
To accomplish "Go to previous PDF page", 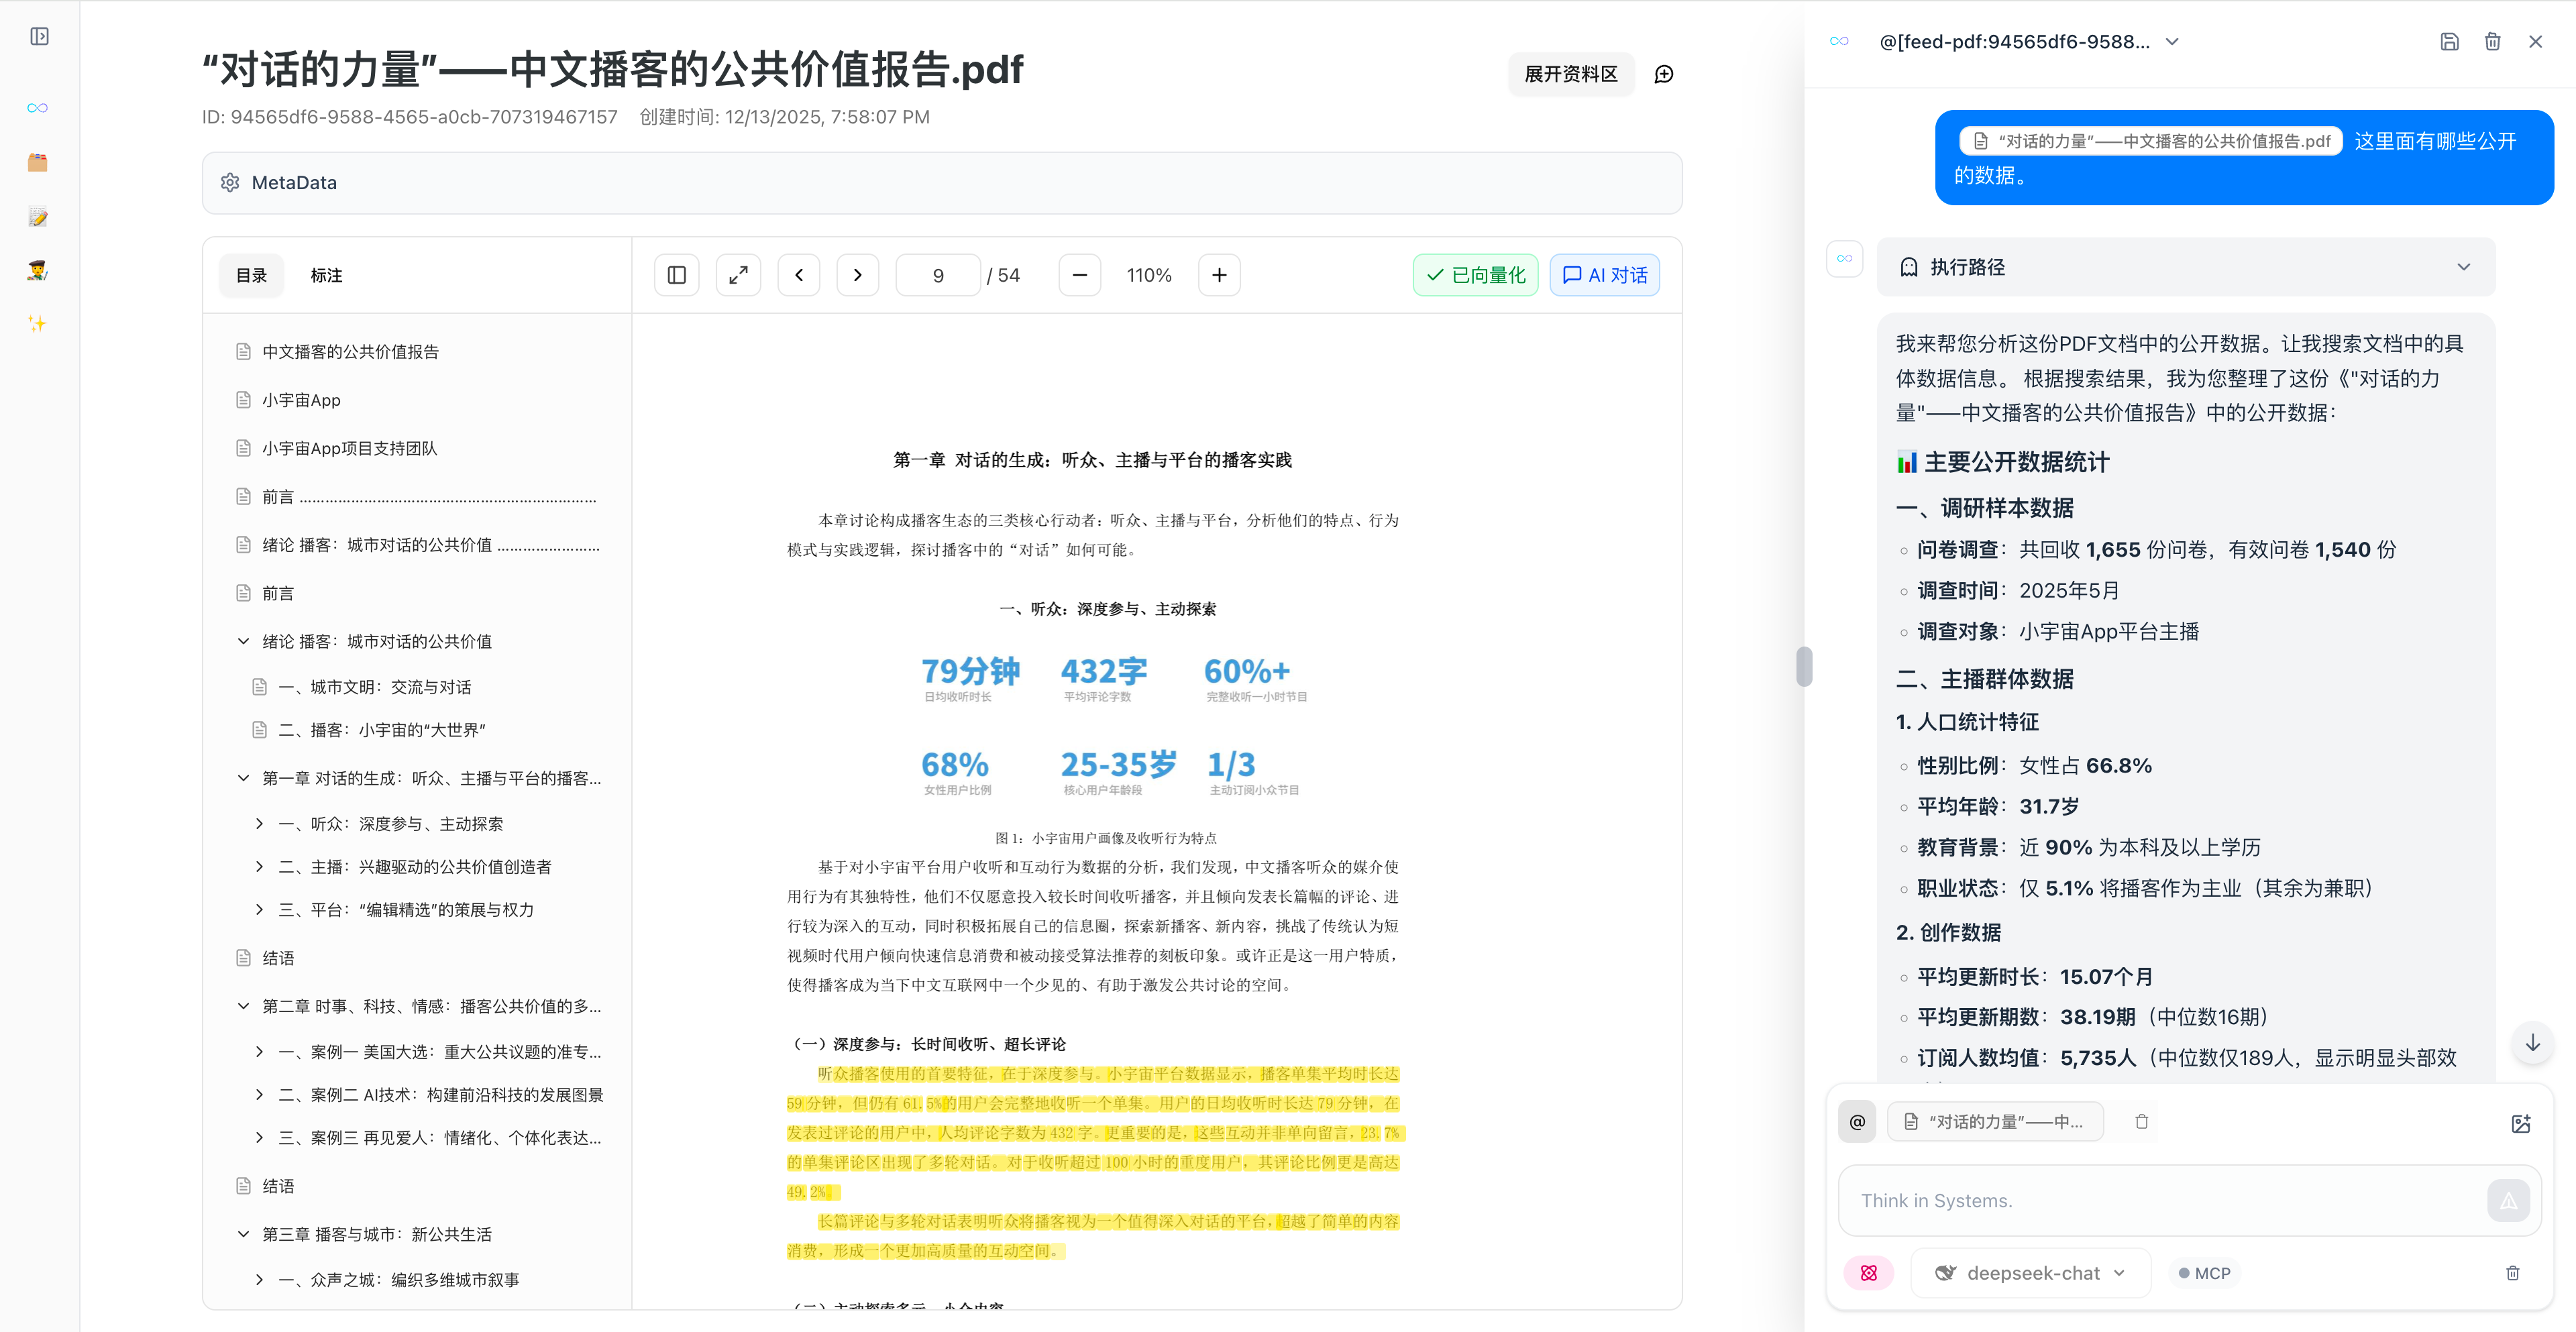I will (798, 275).
